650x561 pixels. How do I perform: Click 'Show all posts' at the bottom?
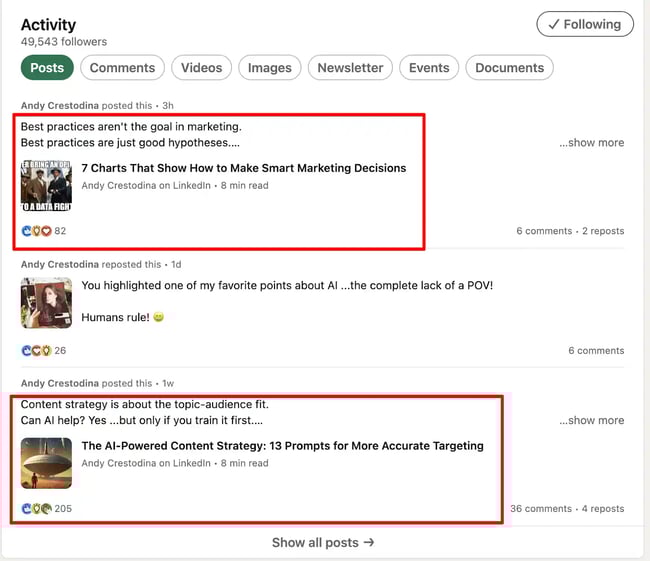click(x=323, y=543)
